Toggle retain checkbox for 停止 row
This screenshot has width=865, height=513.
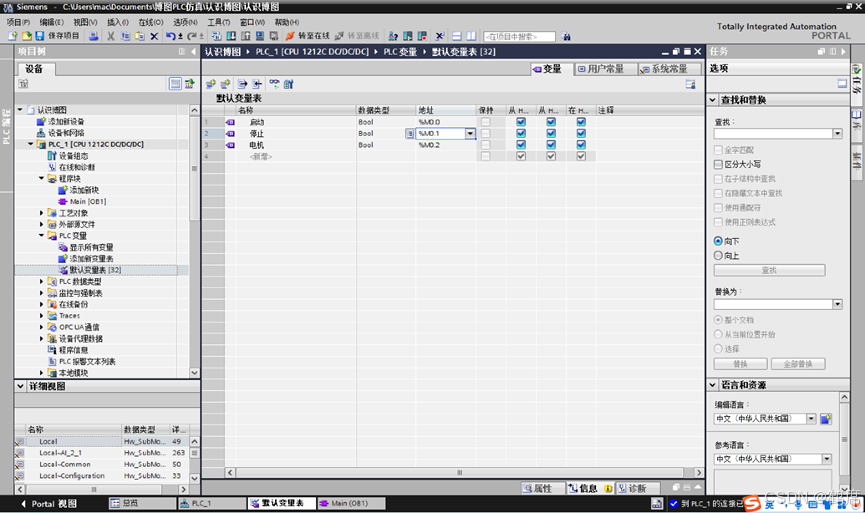point(485,133)
